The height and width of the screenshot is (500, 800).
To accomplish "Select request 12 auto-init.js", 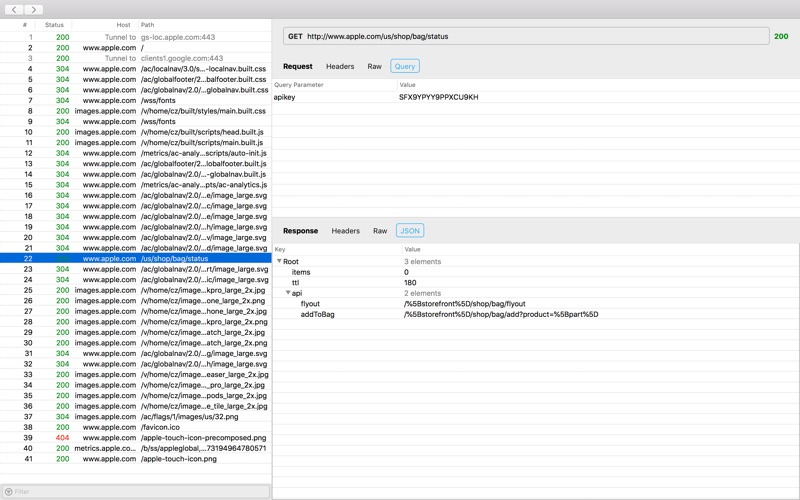I will point(136,153).
